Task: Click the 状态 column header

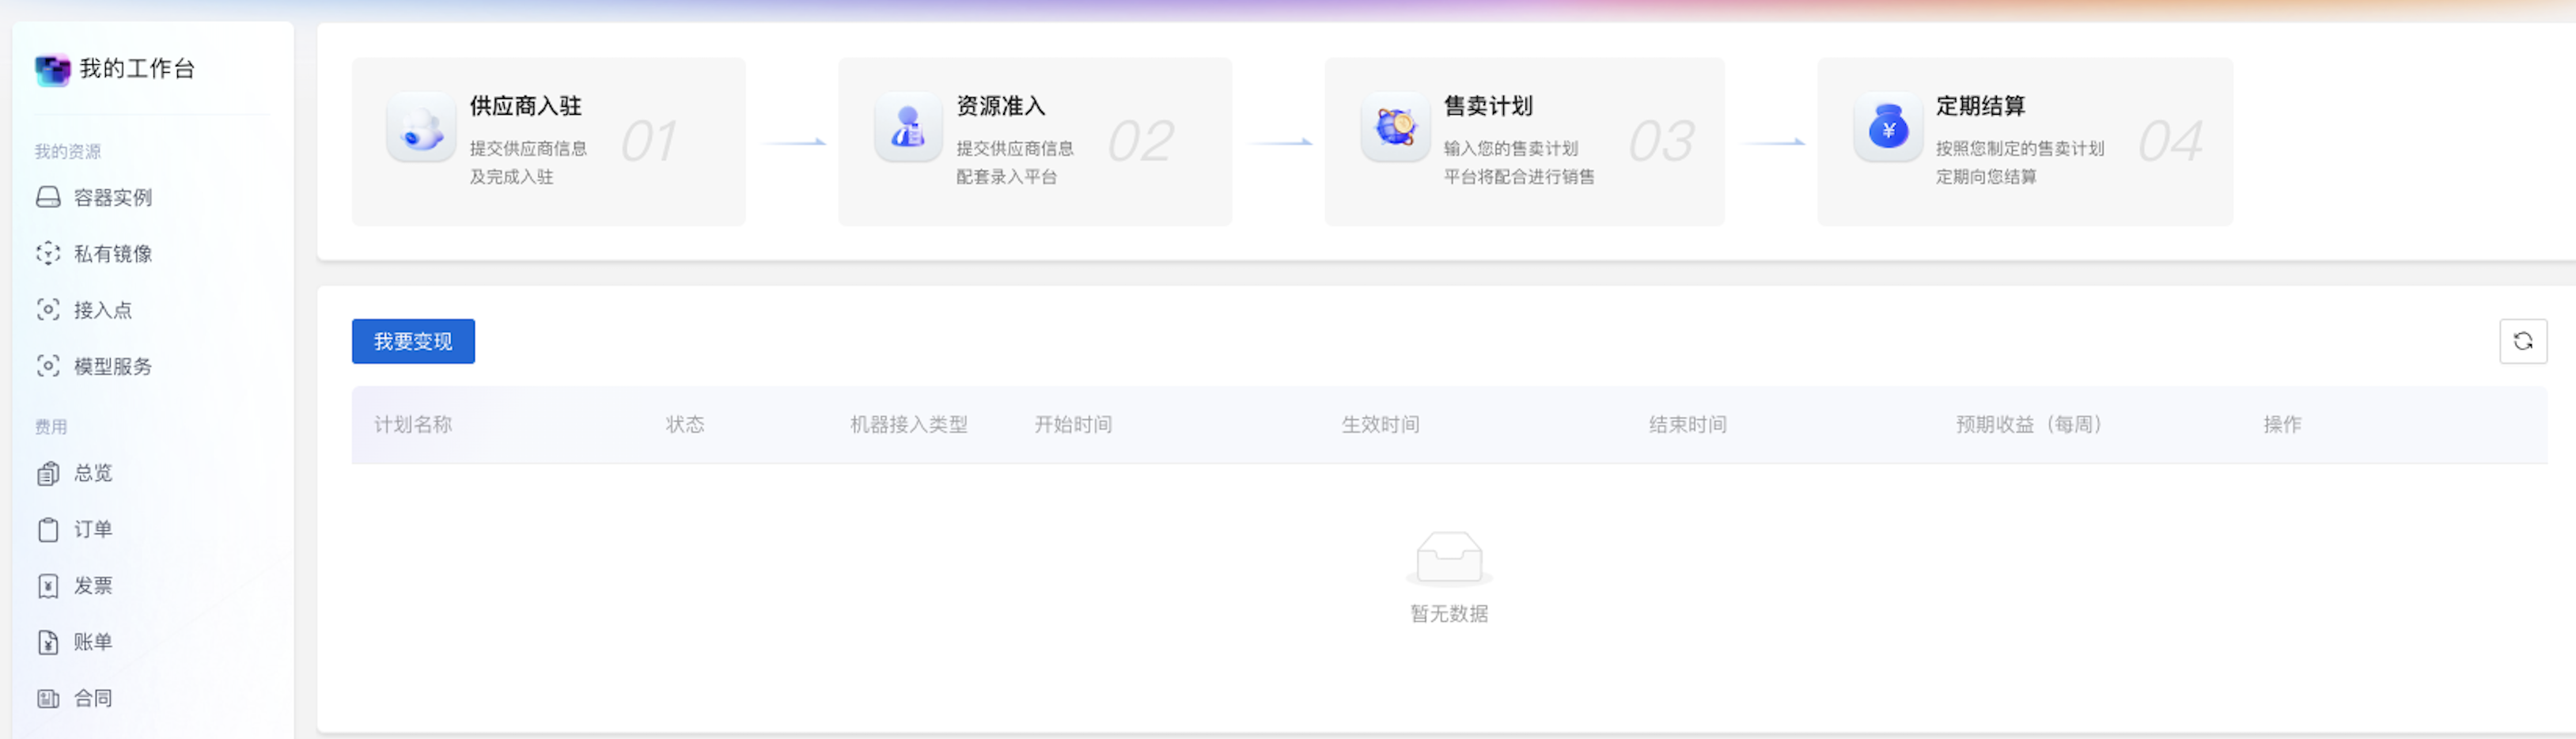Action: point(685,425)
